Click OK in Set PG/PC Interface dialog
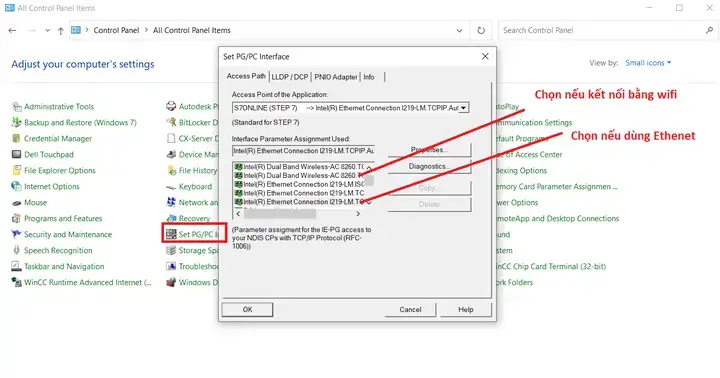The image size is (720, 378). coord(248,310)
